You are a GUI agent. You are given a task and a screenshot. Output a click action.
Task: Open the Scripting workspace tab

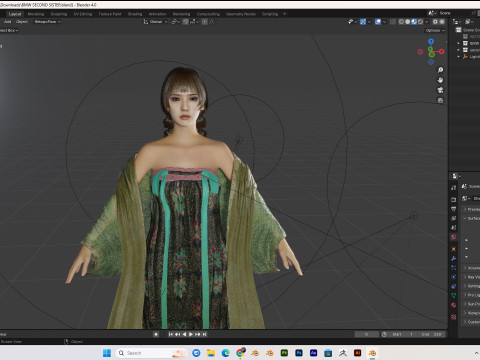click(x=270, y=14)
